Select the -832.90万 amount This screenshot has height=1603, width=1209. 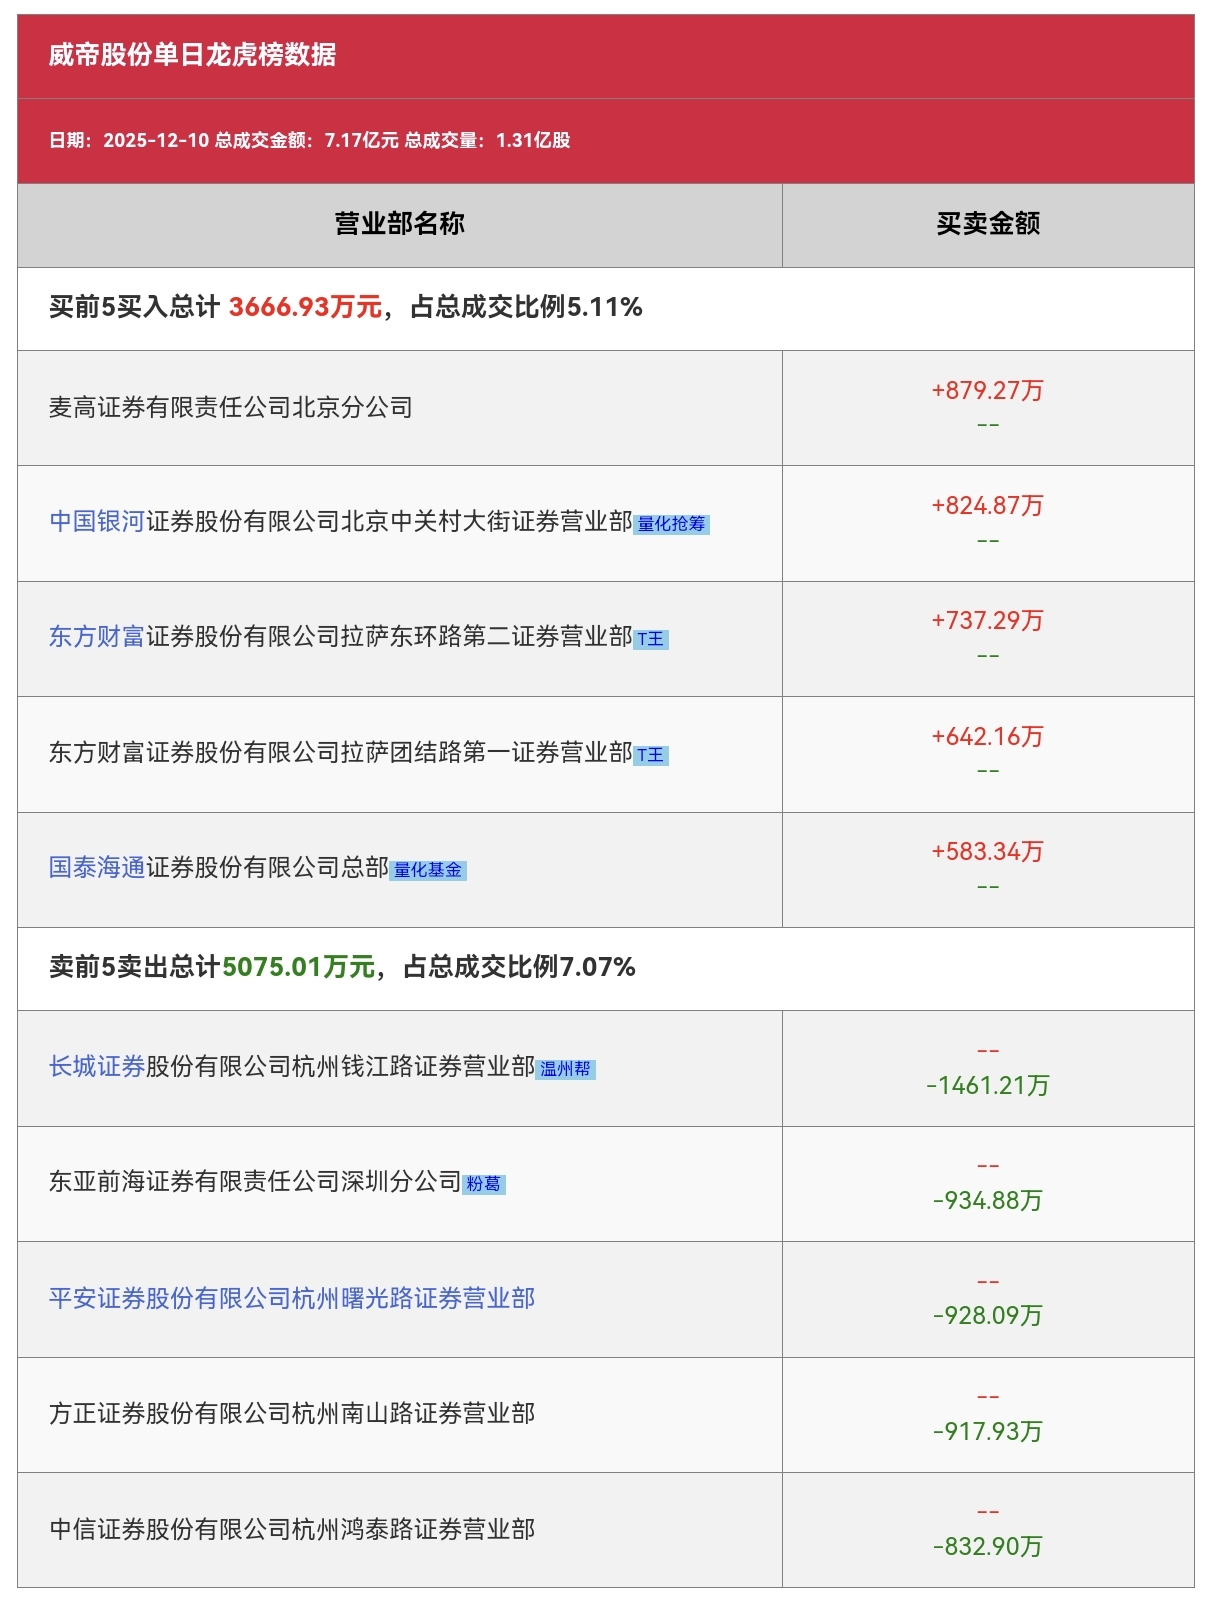(x=988, y=1546)
